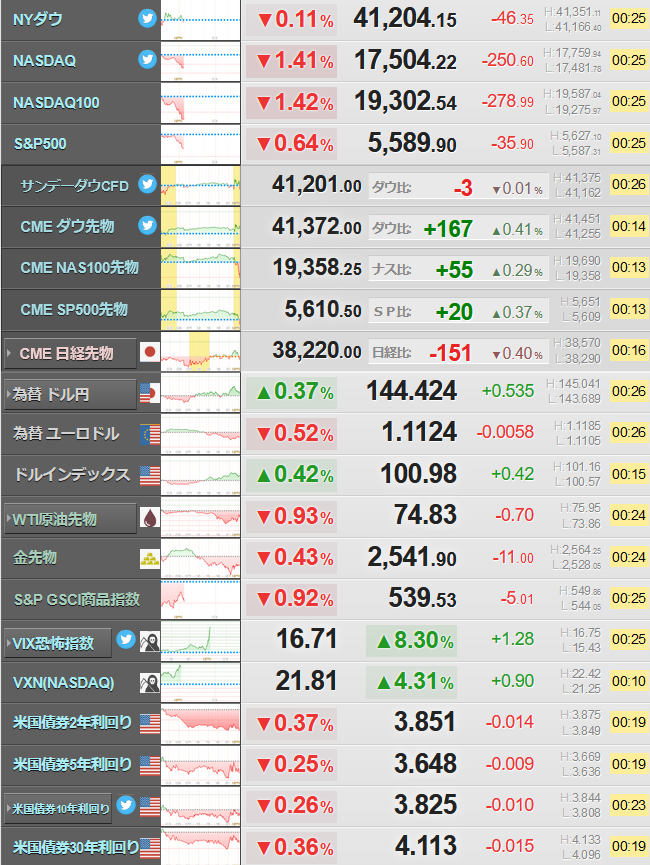The width and height of the screenshot is (650, 865).
Task: Open Twitter icon next to サンデーダウCFD
Action: [147, 184]
